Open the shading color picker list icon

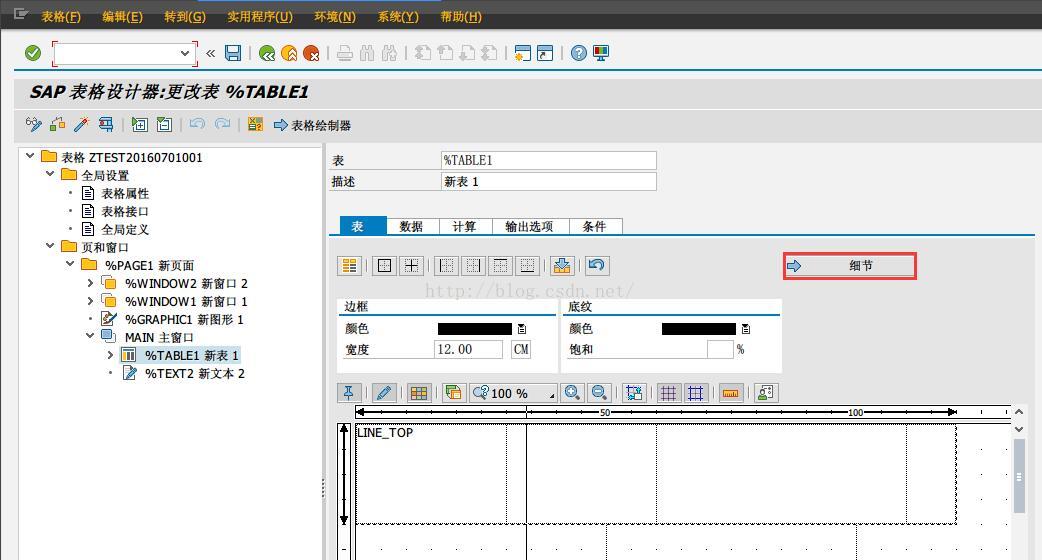(746, 329)
